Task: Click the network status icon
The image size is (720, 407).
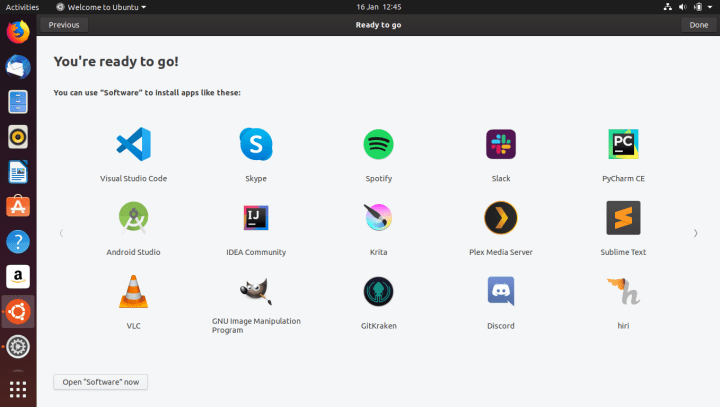Action: pyautogui.click(x=668, y=7)
